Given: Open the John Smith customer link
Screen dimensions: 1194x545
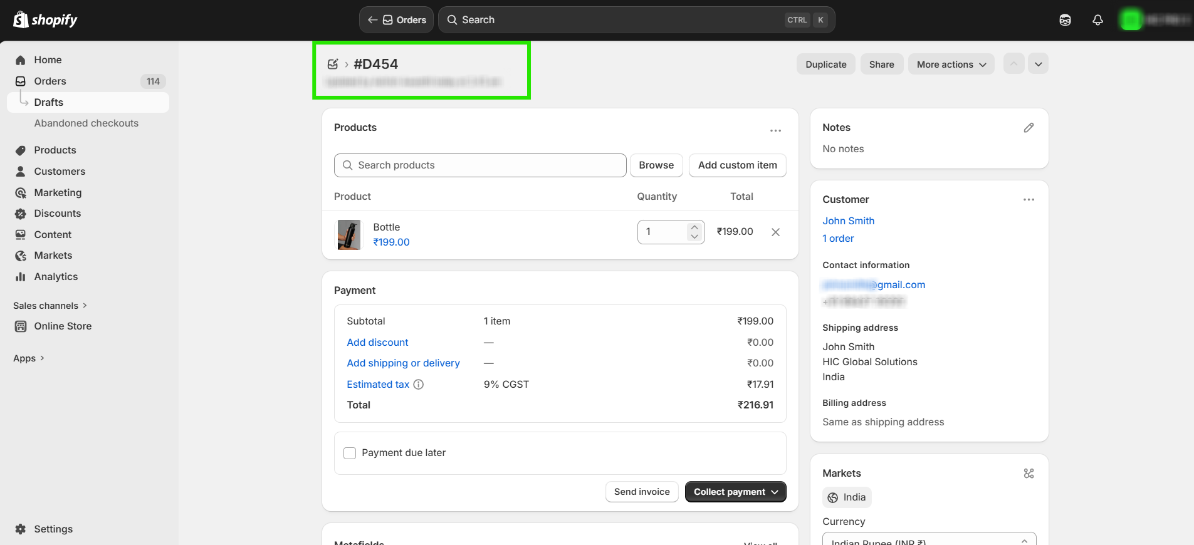Looking at the screenshot, I should tap(848, 221).
